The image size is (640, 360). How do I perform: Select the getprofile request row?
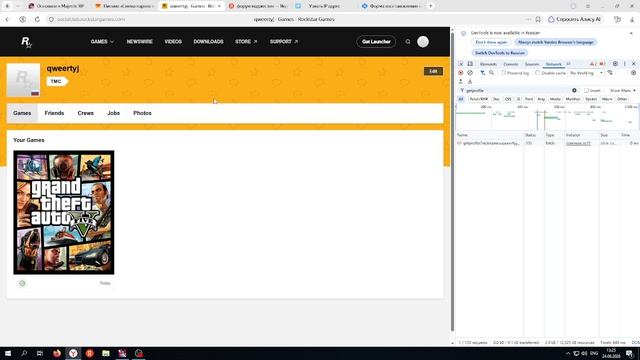click(548, 143)
